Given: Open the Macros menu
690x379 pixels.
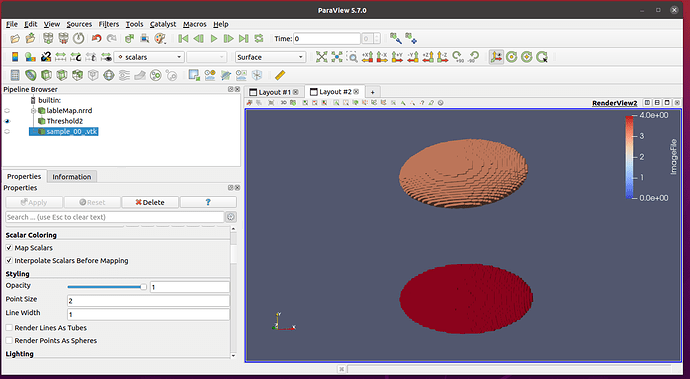Looking at the screenshot, I should click(x=195, y=24).
